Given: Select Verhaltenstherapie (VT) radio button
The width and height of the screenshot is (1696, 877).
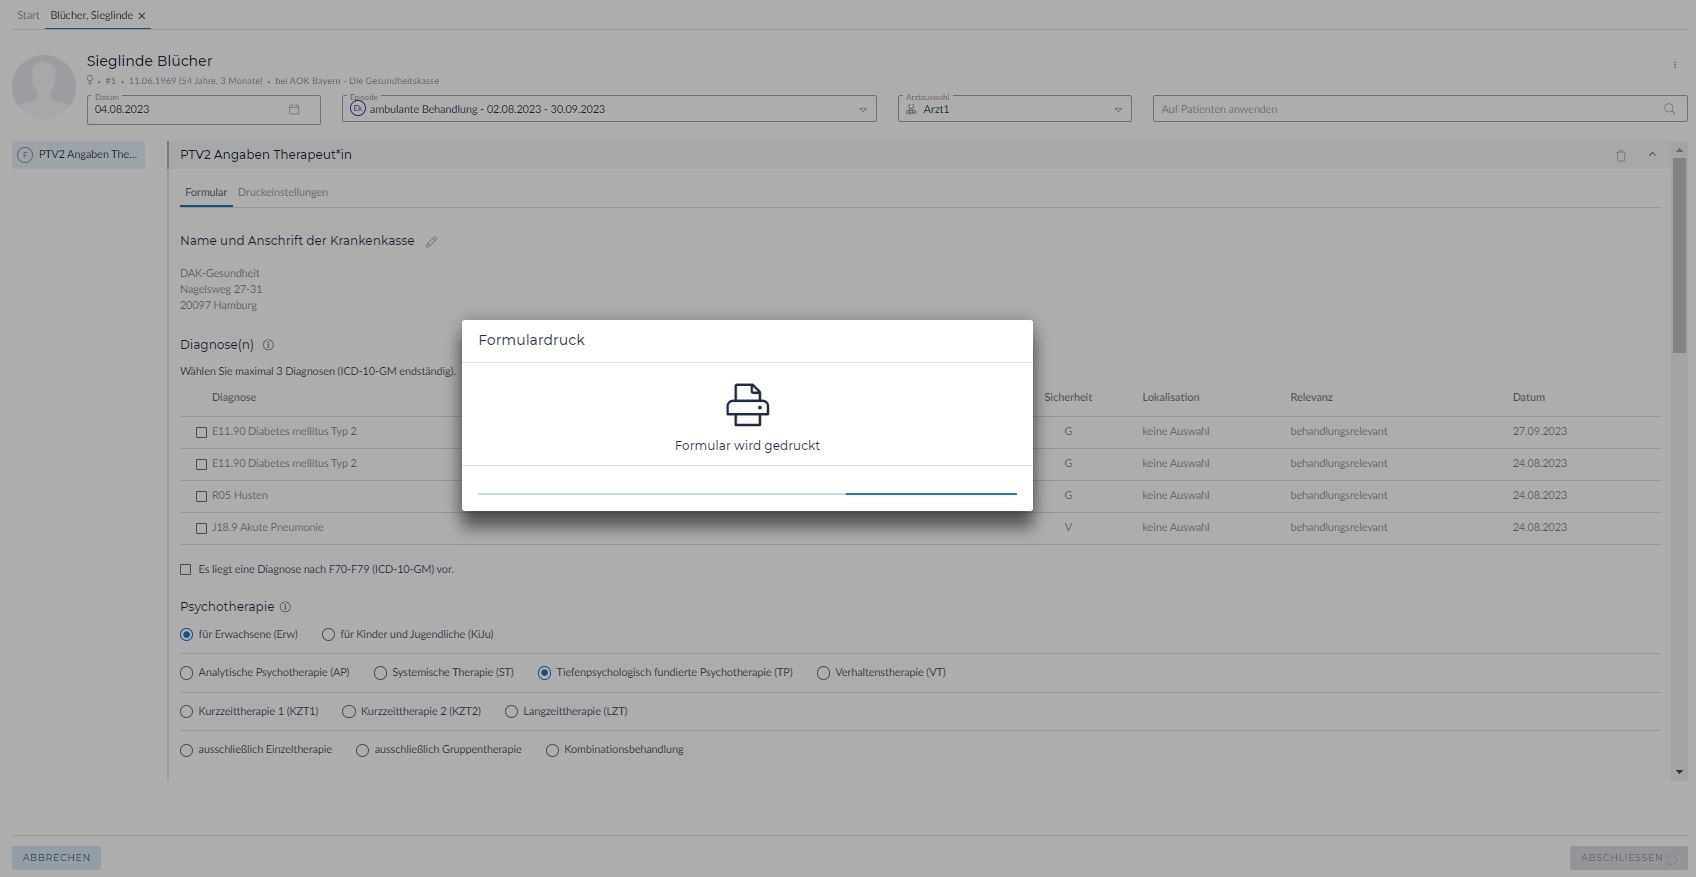Looking at the screenshot, I should [x=823, y=673].
